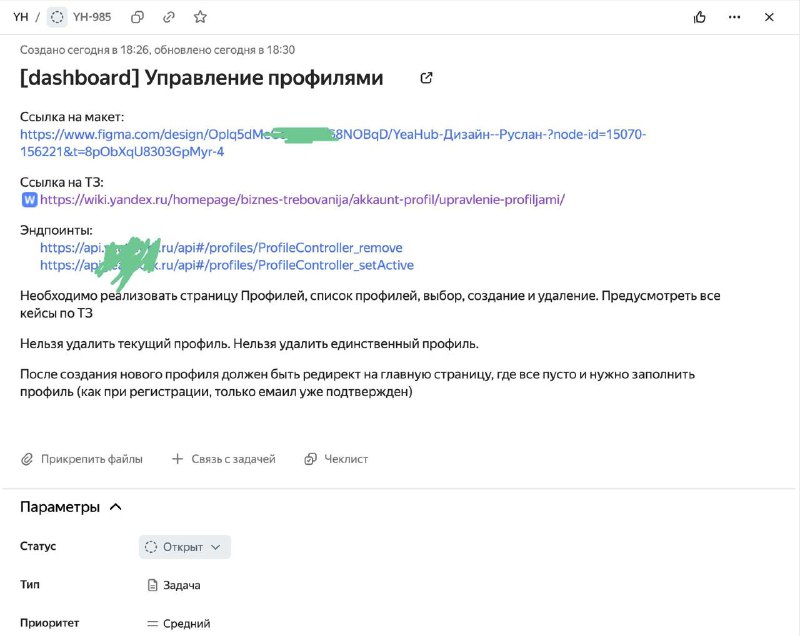The image size is (800, 636).
Task: Copy the issue key with the copy icon
Action: point(137,17)
